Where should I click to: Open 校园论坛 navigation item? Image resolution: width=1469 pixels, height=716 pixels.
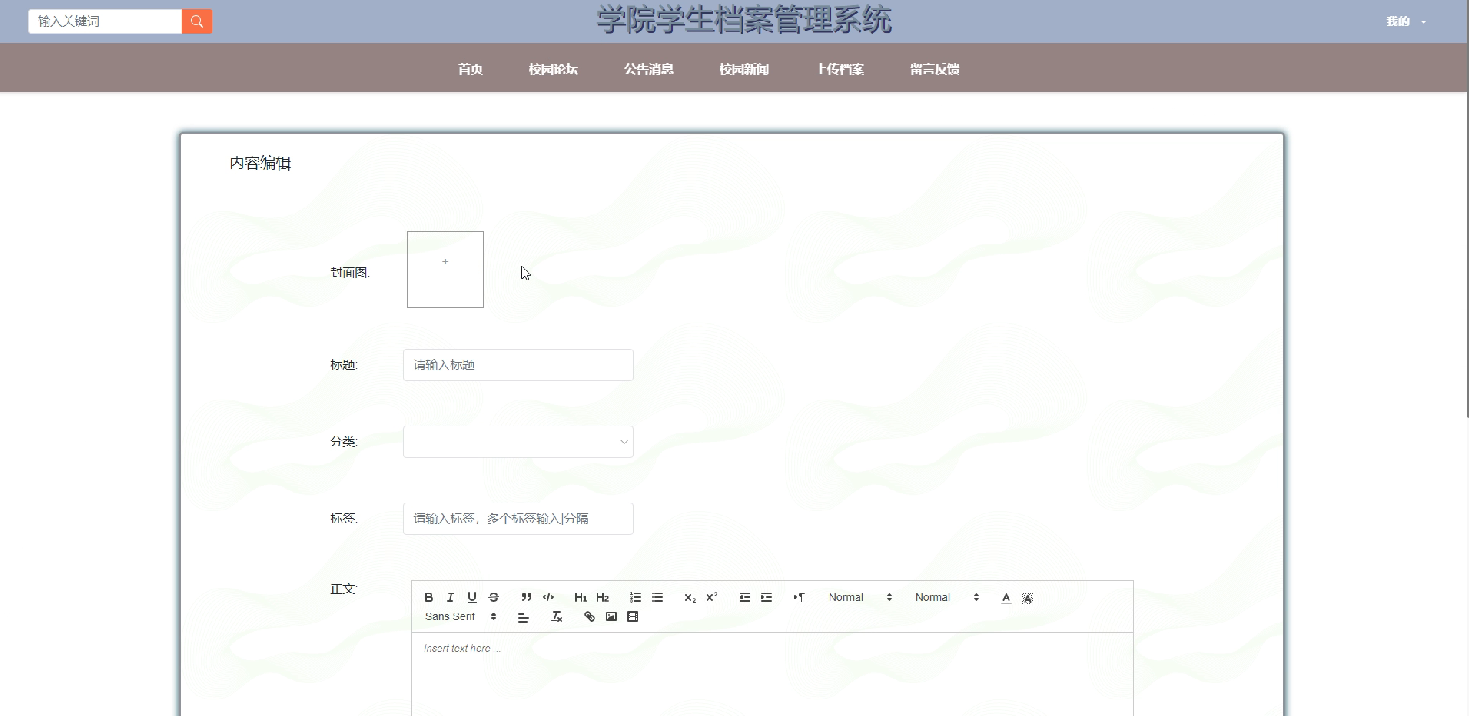pos(553,69)
